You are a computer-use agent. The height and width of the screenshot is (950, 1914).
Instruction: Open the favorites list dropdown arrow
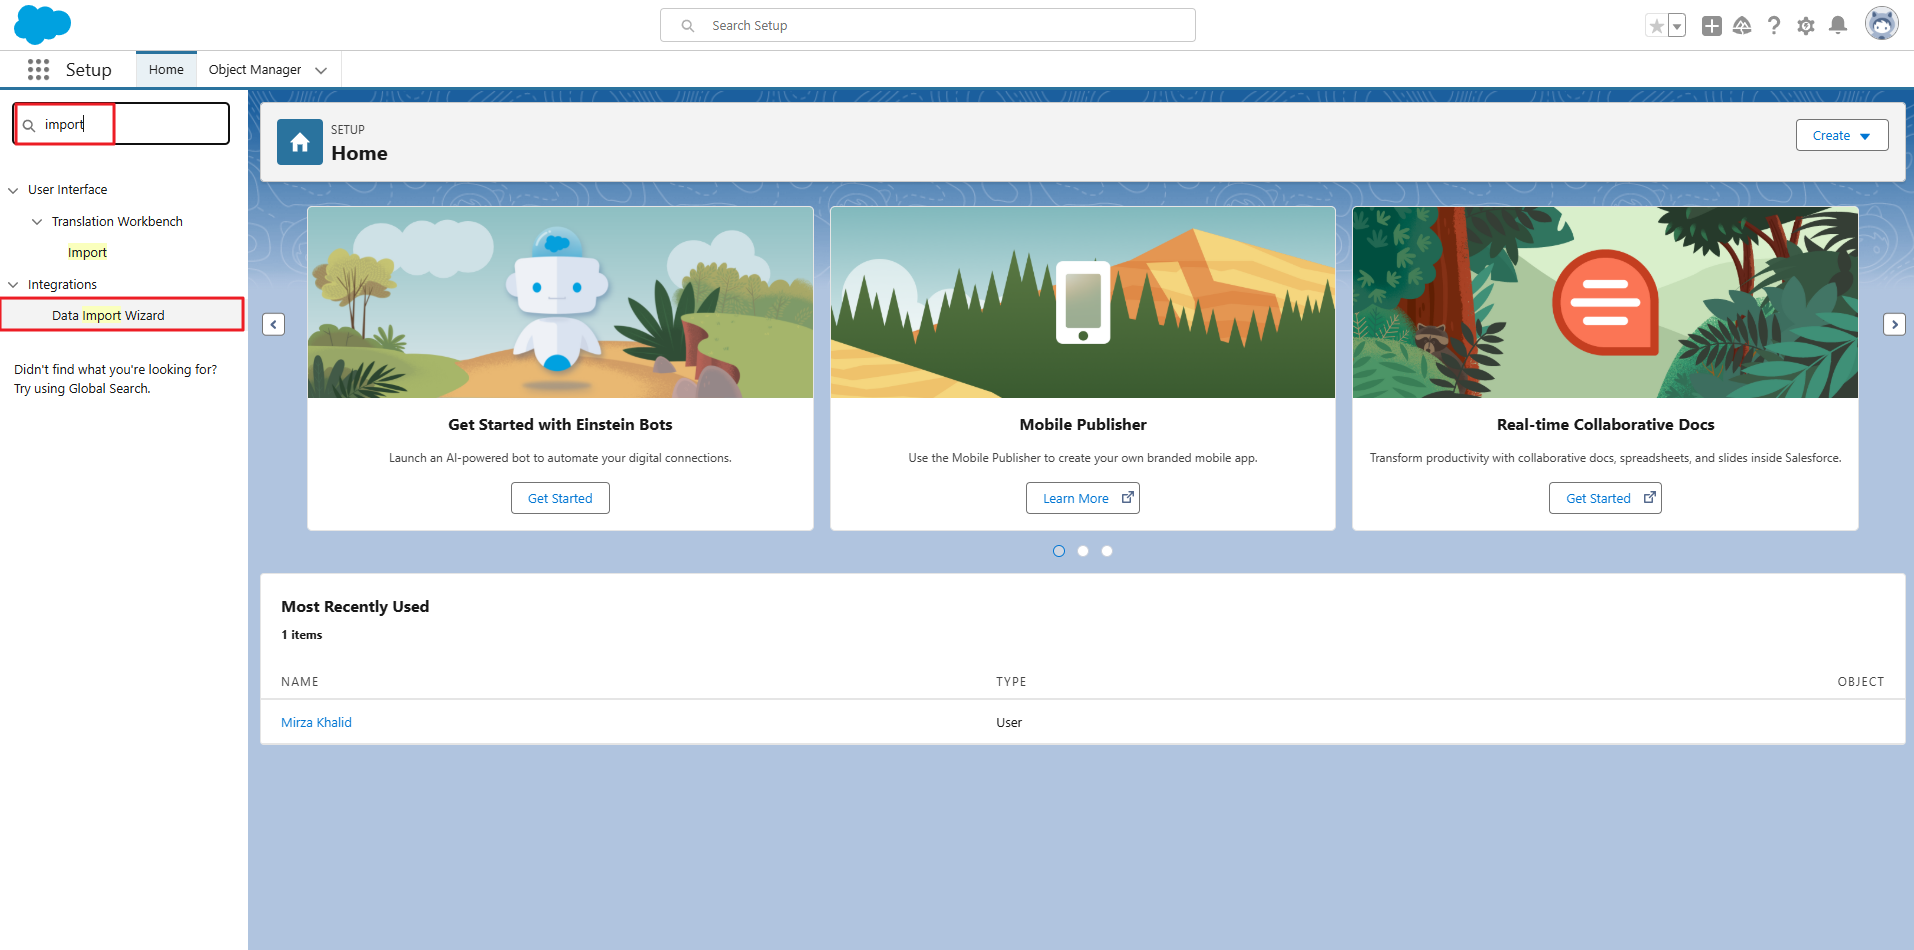(1677, 26)
